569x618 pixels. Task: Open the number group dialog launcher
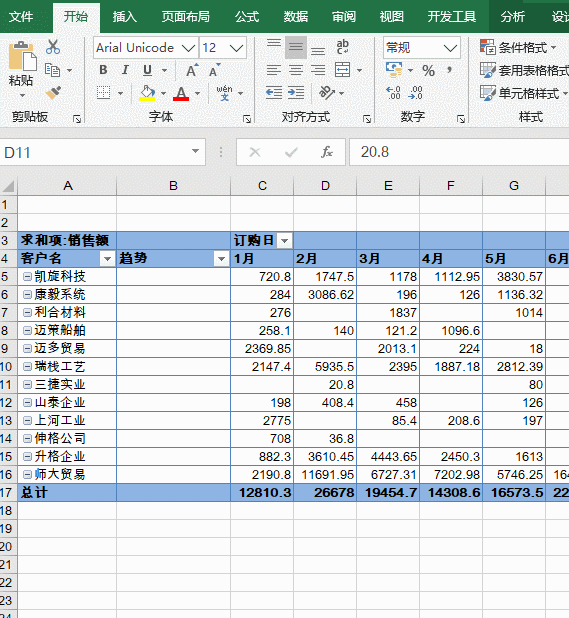pyautogui.click(x=461, y=119)
